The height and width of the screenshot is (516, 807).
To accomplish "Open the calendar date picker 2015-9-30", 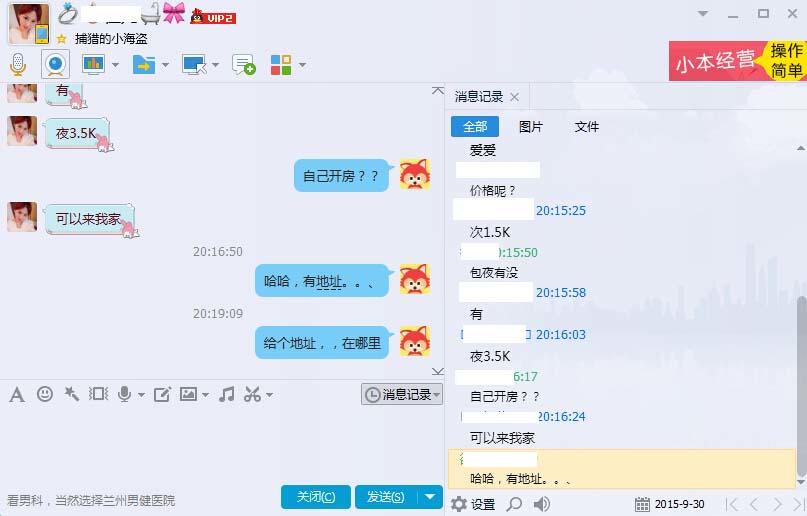I will [670, 504].
